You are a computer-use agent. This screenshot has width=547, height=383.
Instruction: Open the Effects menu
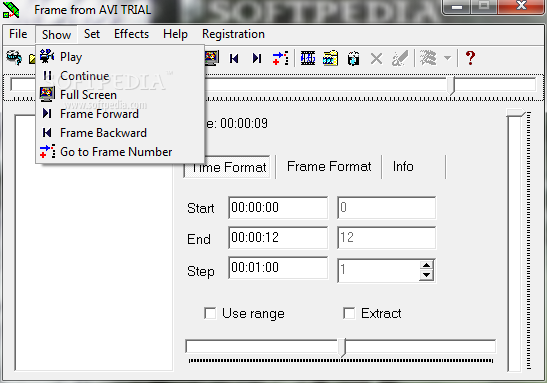(132, 34)
